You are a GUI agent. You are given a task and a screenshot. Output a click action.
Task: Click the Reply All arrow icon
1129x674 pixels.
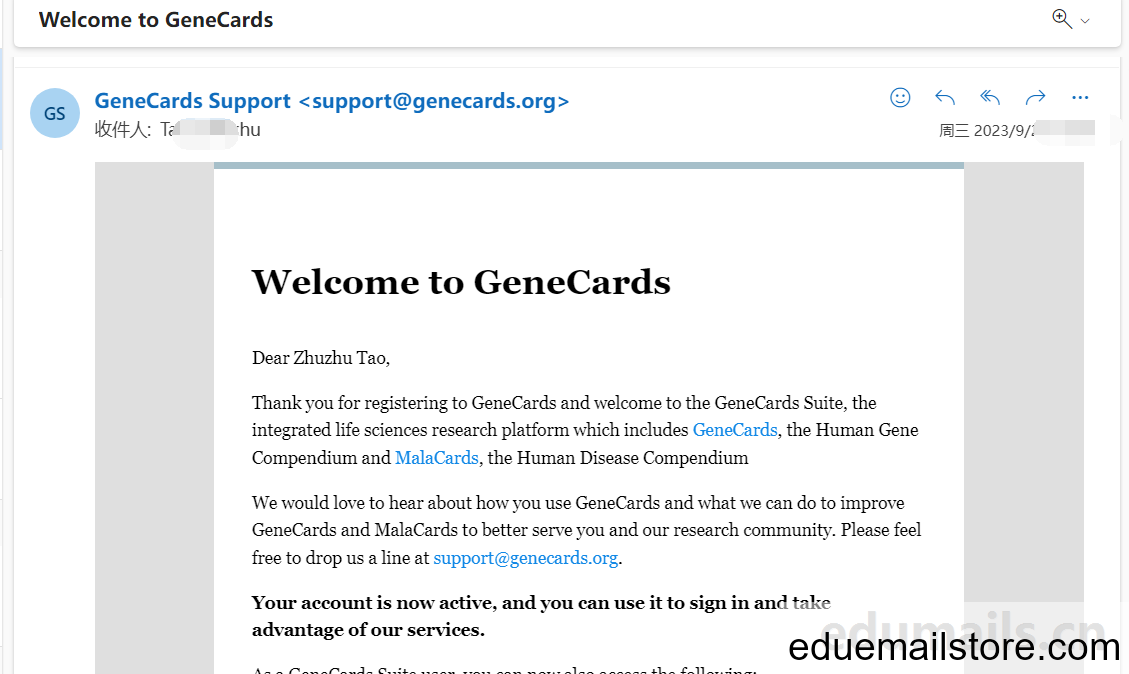pos(990,97)
